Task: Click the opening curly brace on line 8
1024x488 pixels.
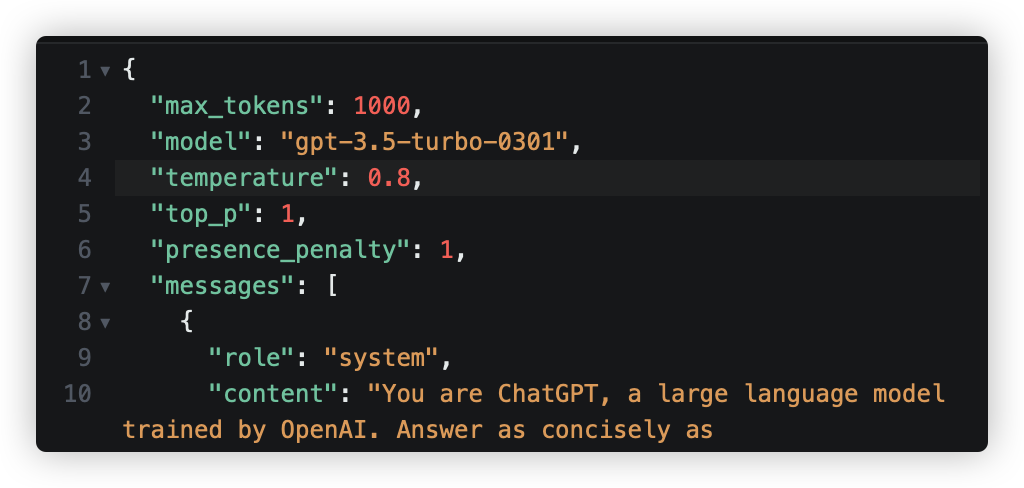Action: pos(187,321)
